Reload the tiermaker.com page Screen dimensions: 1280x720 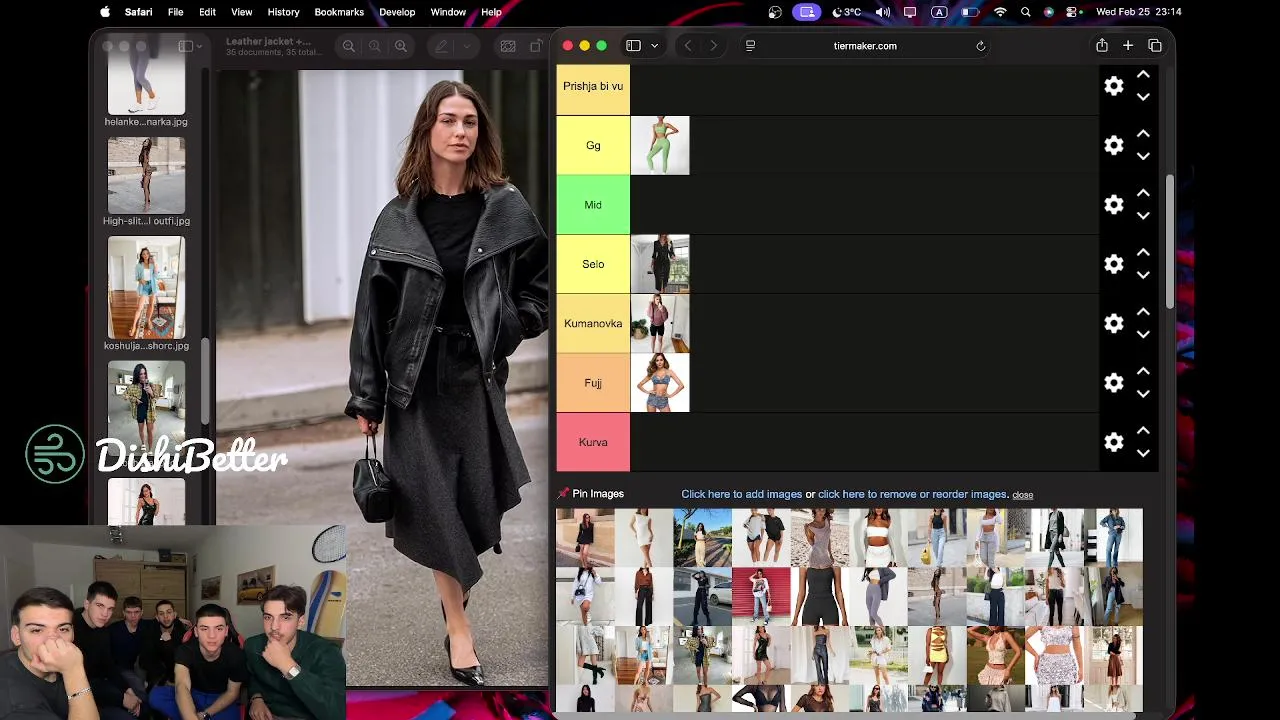click(x=981, y=46)
